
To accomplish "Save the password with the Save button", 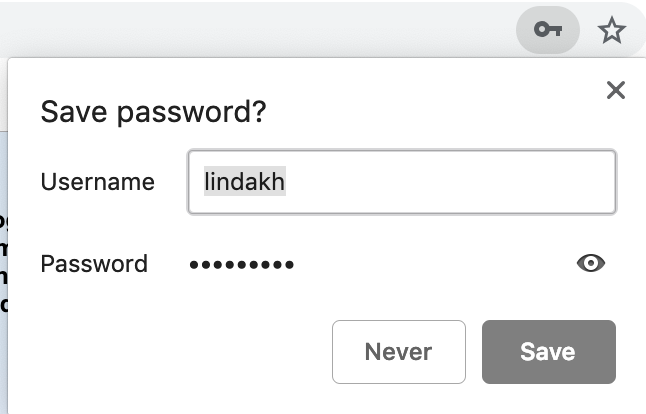I will 548,351.
